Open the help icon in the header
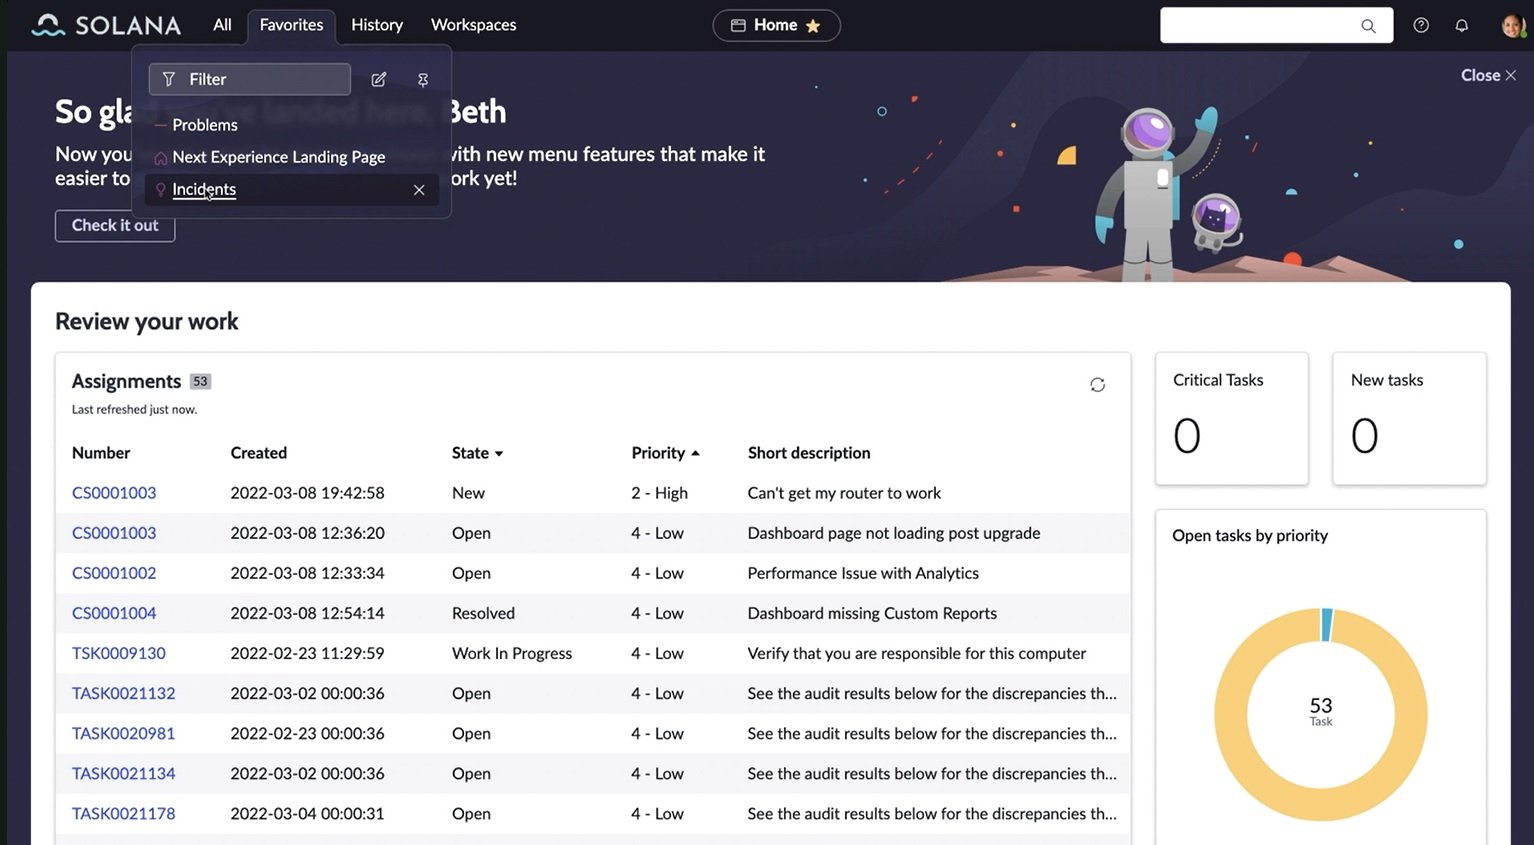The height and width of the screenshot is (845, 1534). (x=1421, y=24)
